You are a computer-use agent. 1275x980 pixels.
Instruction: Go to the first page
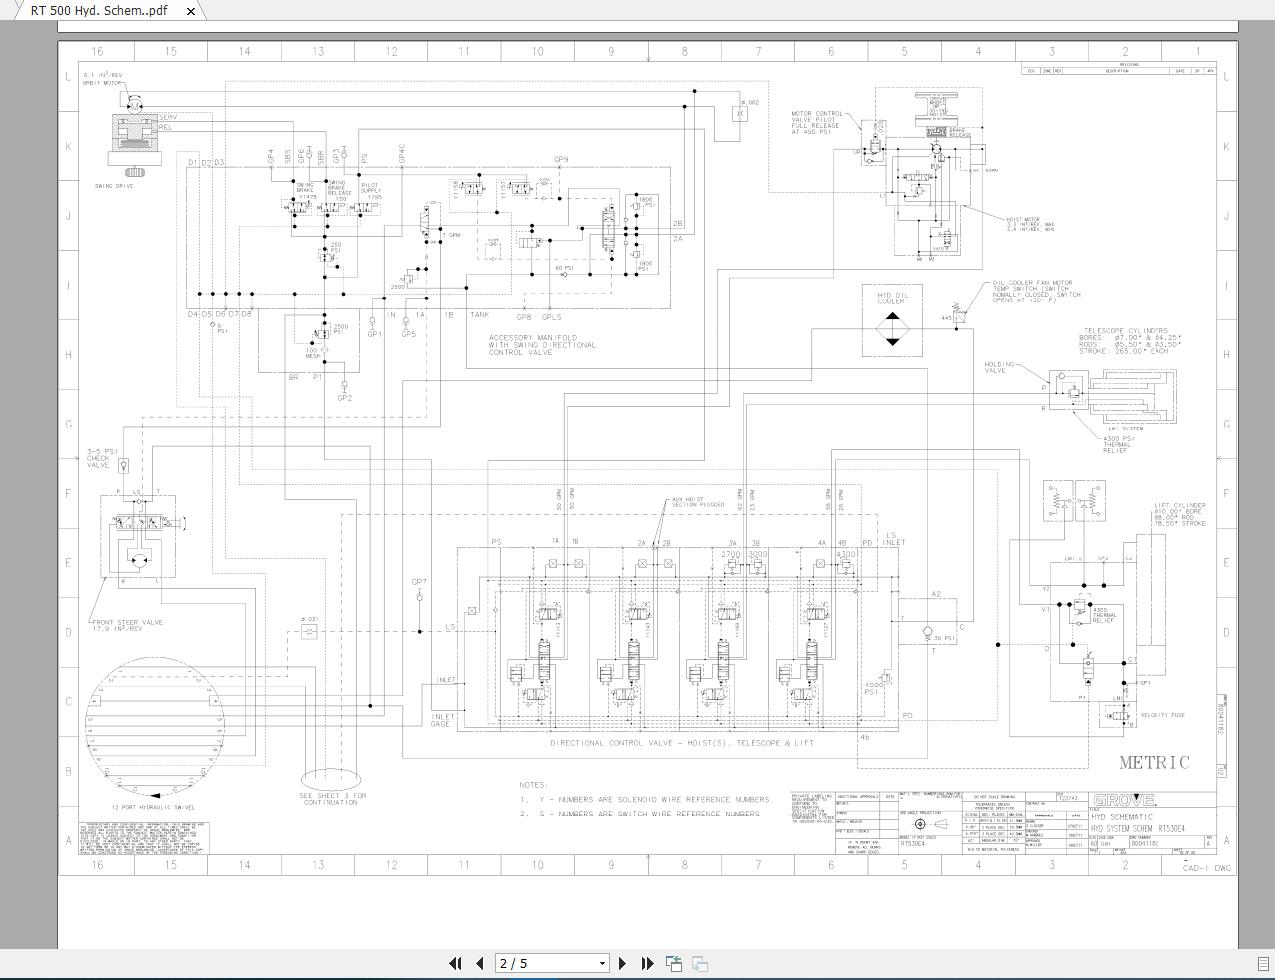click(456, 963)
